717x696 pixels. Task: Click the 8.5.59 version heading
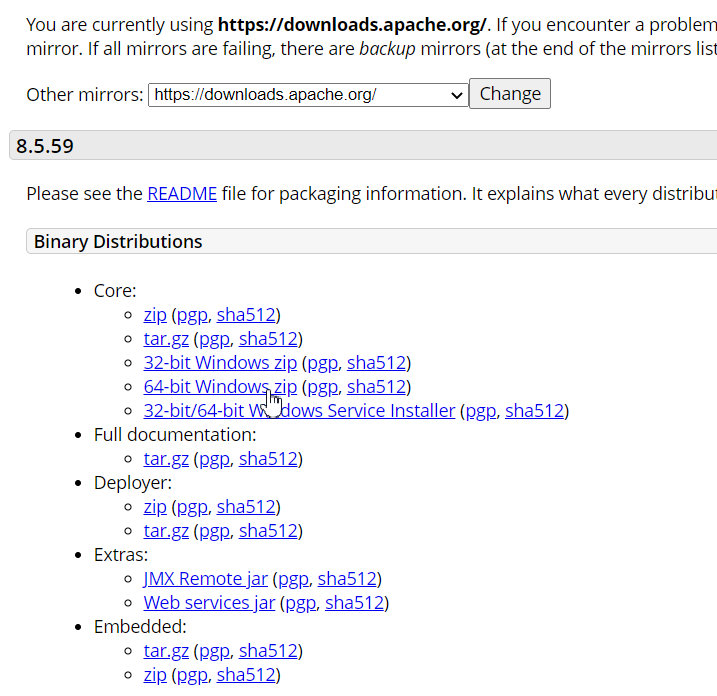(x=45, y=146)
